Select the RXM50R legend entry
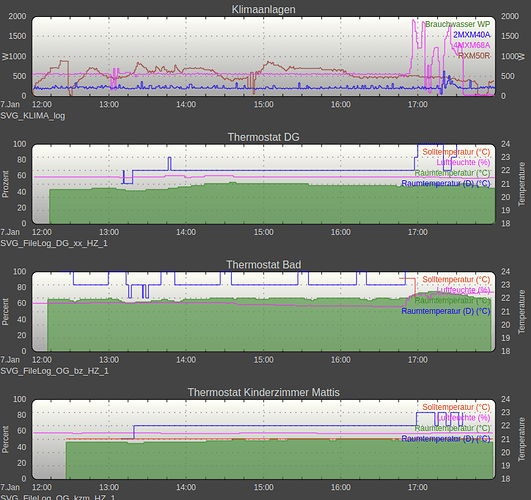Screen dimensions: 531x500 (474, 56)
